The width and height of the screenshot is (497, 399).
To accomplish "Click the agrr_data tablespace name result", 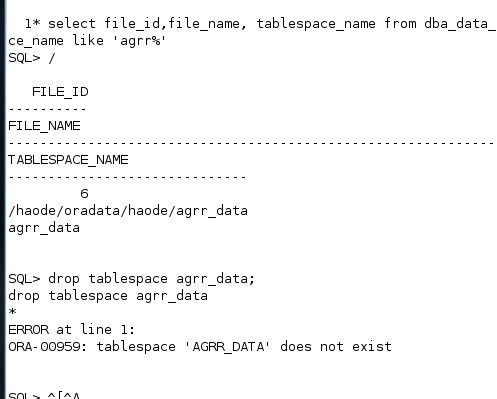I will click(44, 228).
